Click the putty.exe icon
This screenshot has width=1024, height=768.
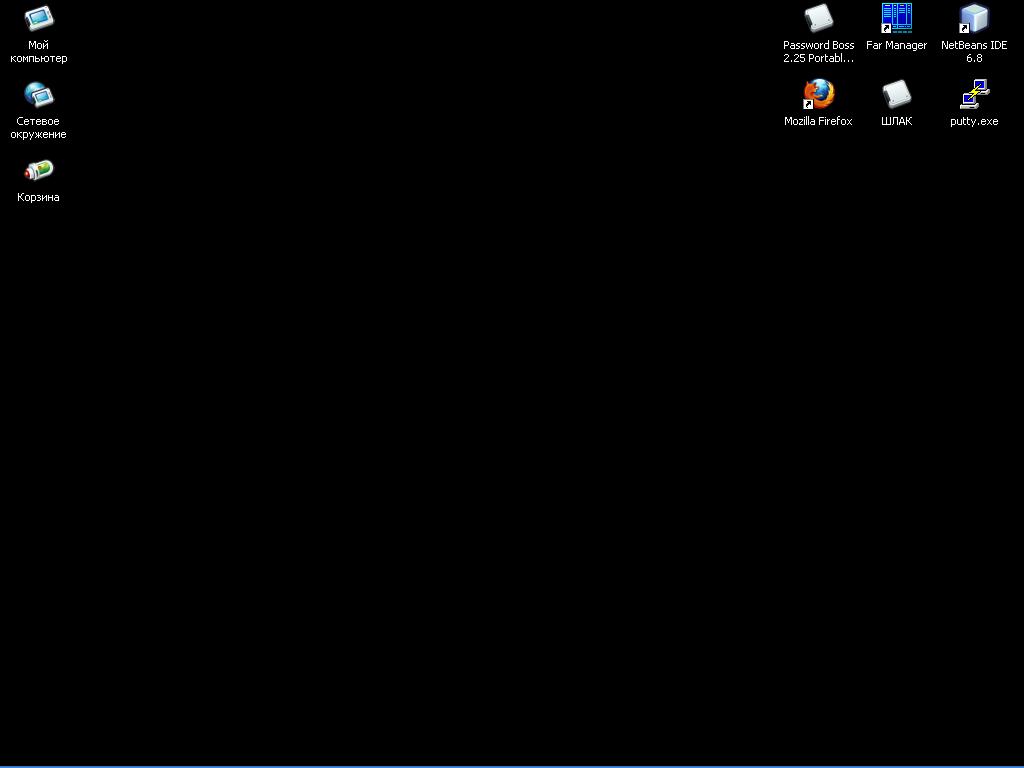pos(973,95)
